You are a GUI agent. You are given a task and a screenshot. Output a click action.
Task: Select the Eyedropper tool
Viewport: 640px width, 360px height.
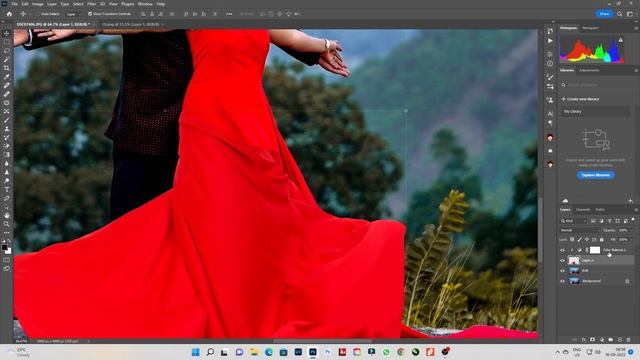7,77
